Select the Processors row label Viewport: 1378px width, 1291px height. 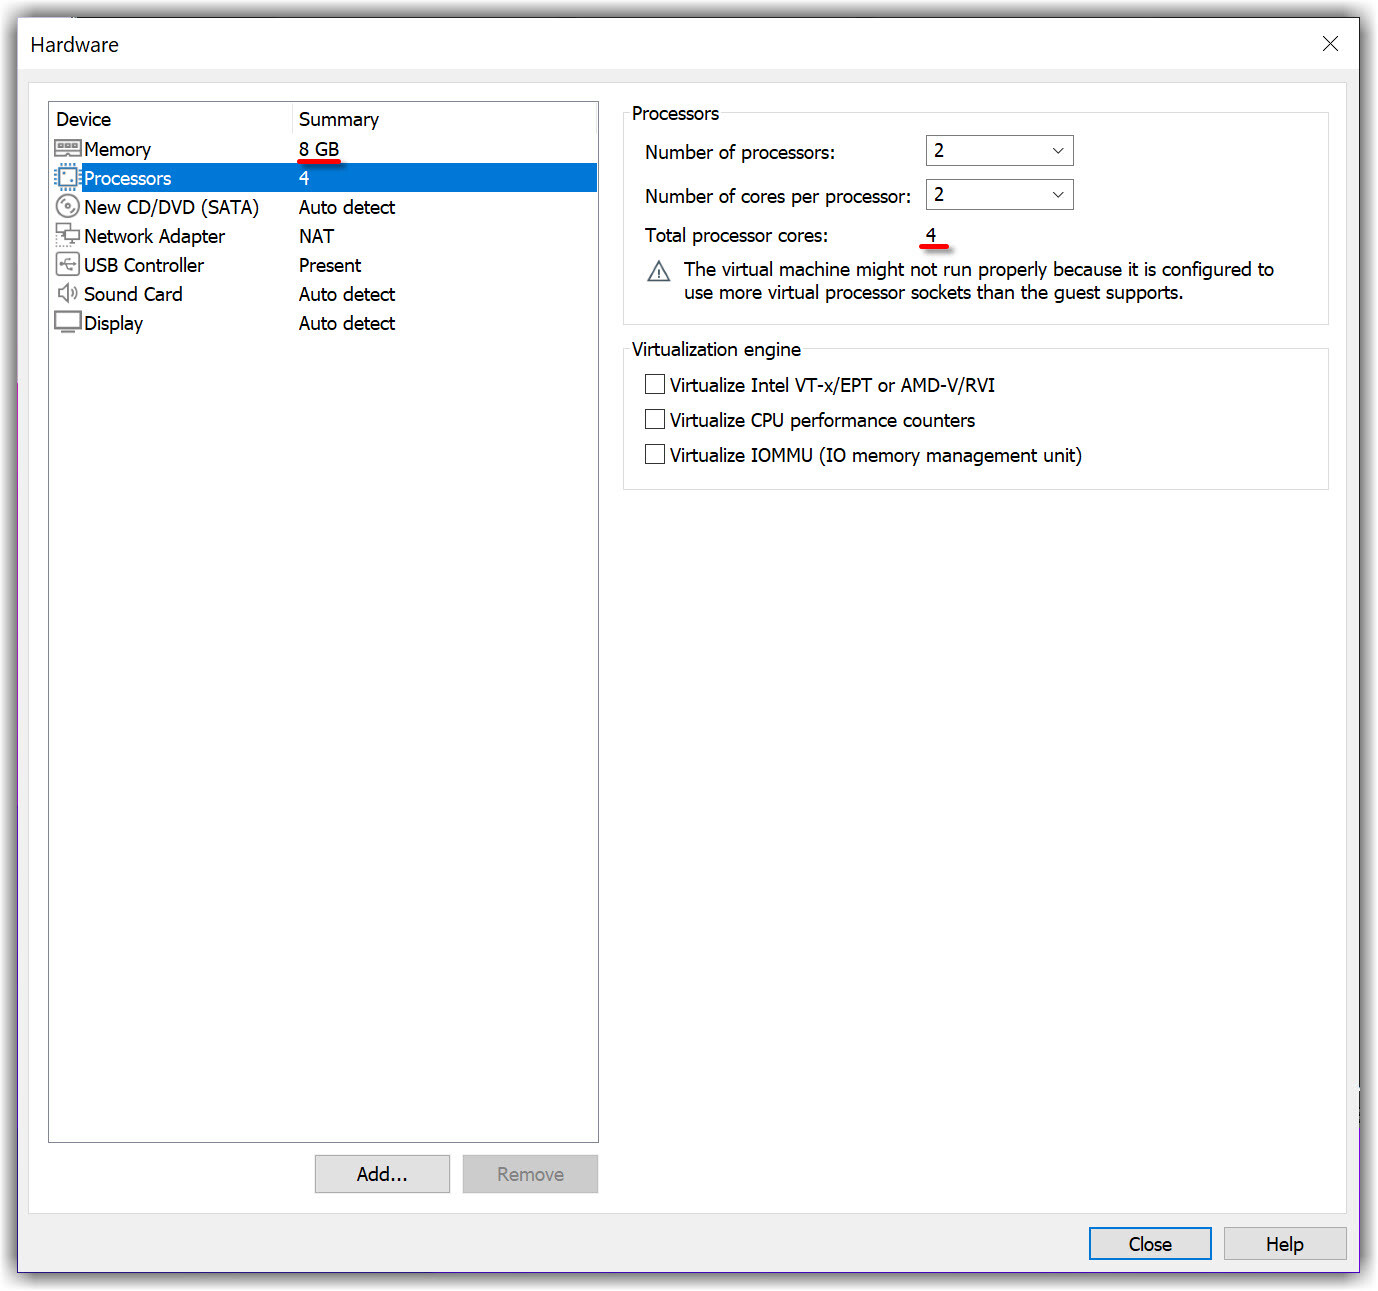[x=127, y=179]
